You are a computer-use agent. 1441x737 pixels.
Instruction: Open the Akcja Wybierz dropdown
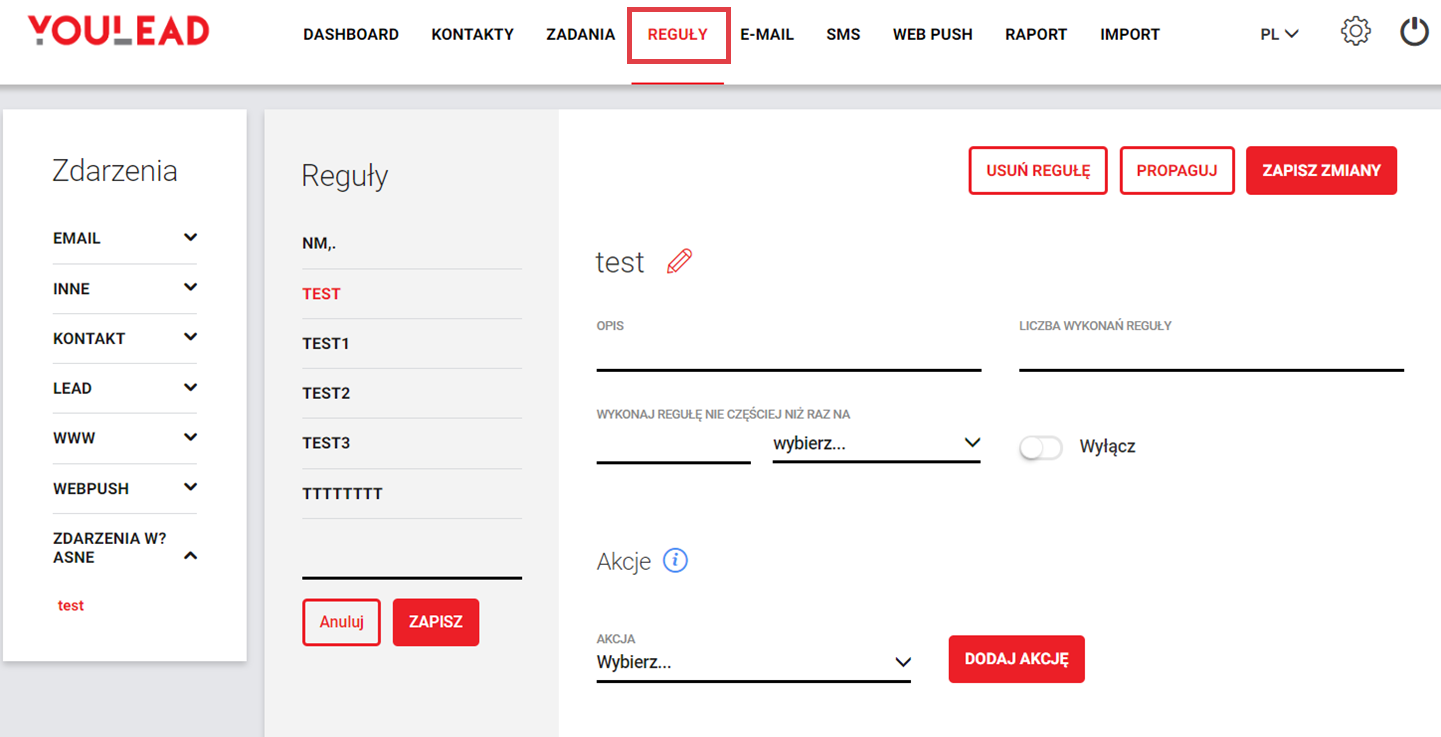coord(753,662)
